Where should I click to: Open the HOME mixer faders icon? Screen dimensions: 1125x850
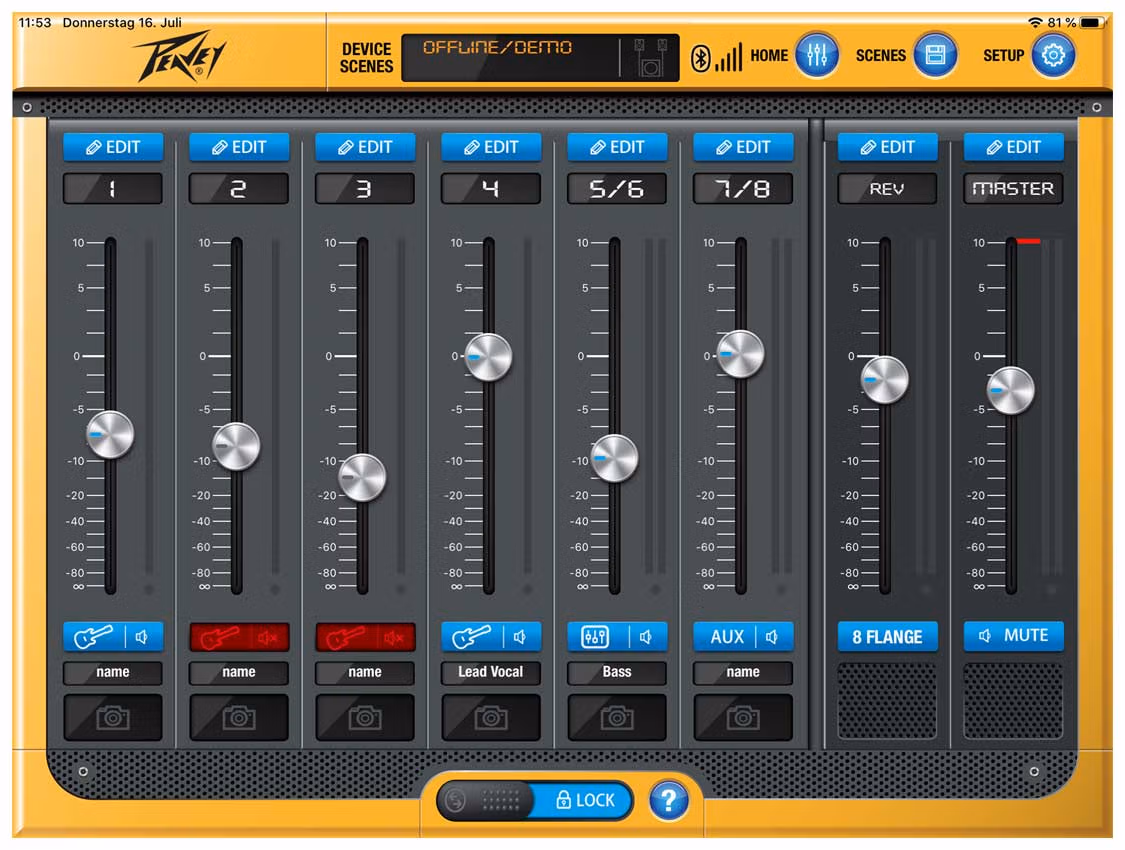click(x=817, y=55)
